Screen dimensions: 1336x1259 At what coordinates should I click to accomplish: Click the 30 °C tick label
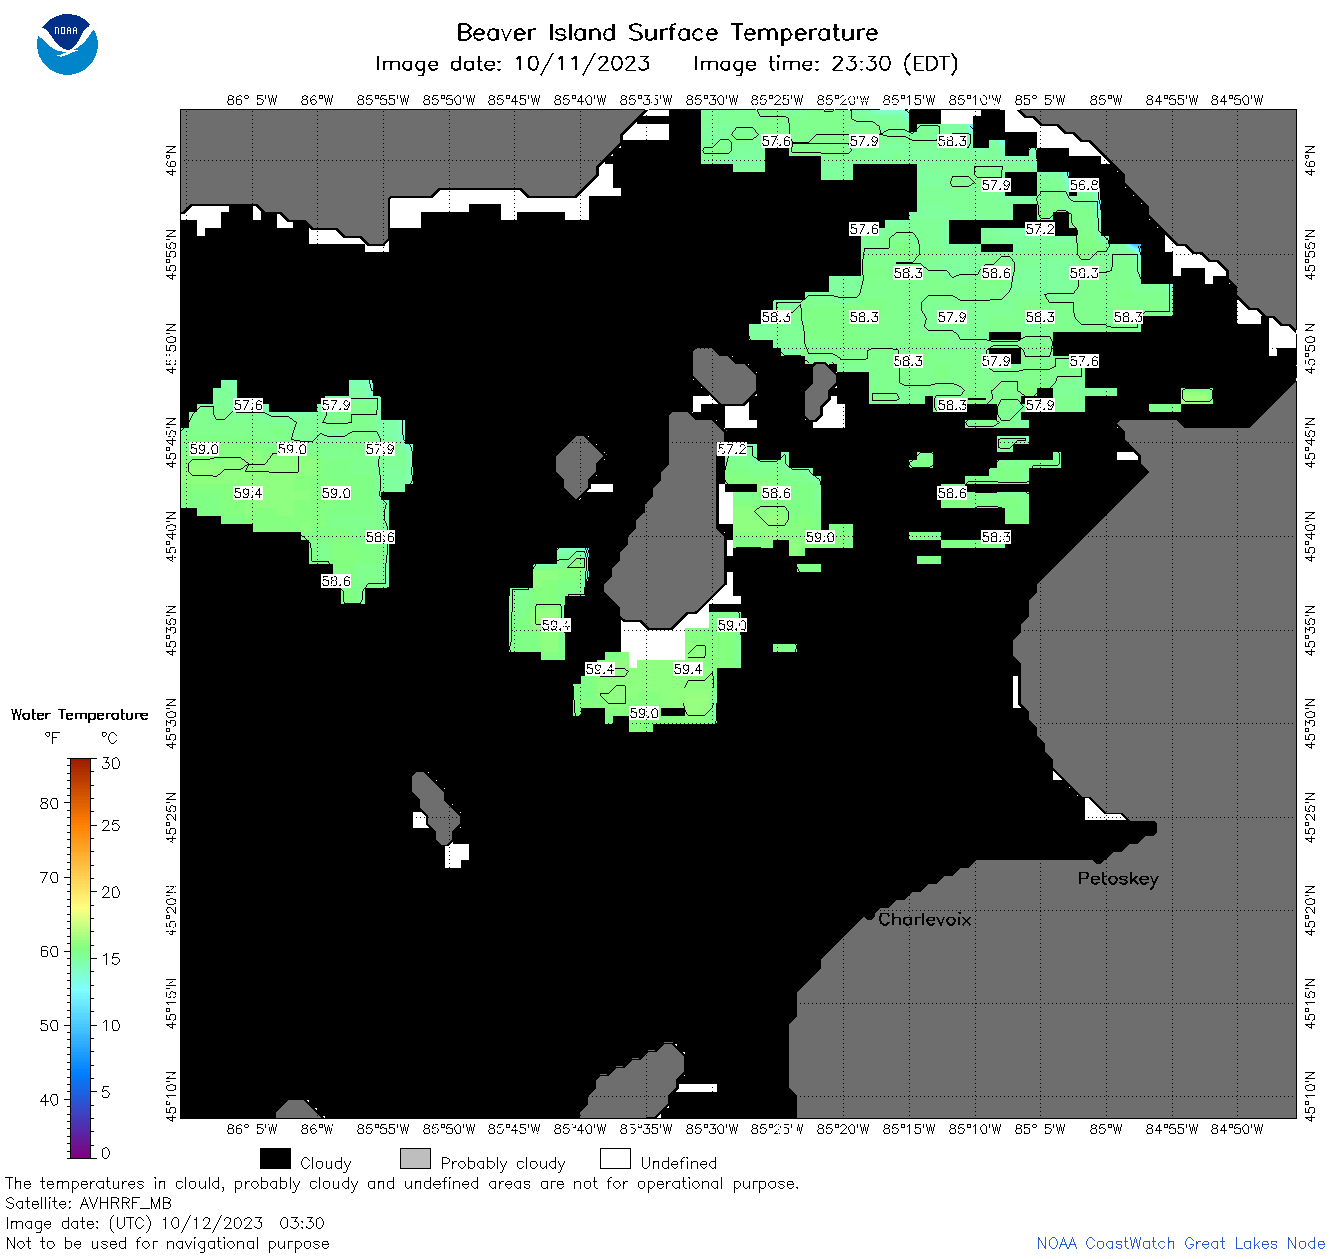[111, 763]
